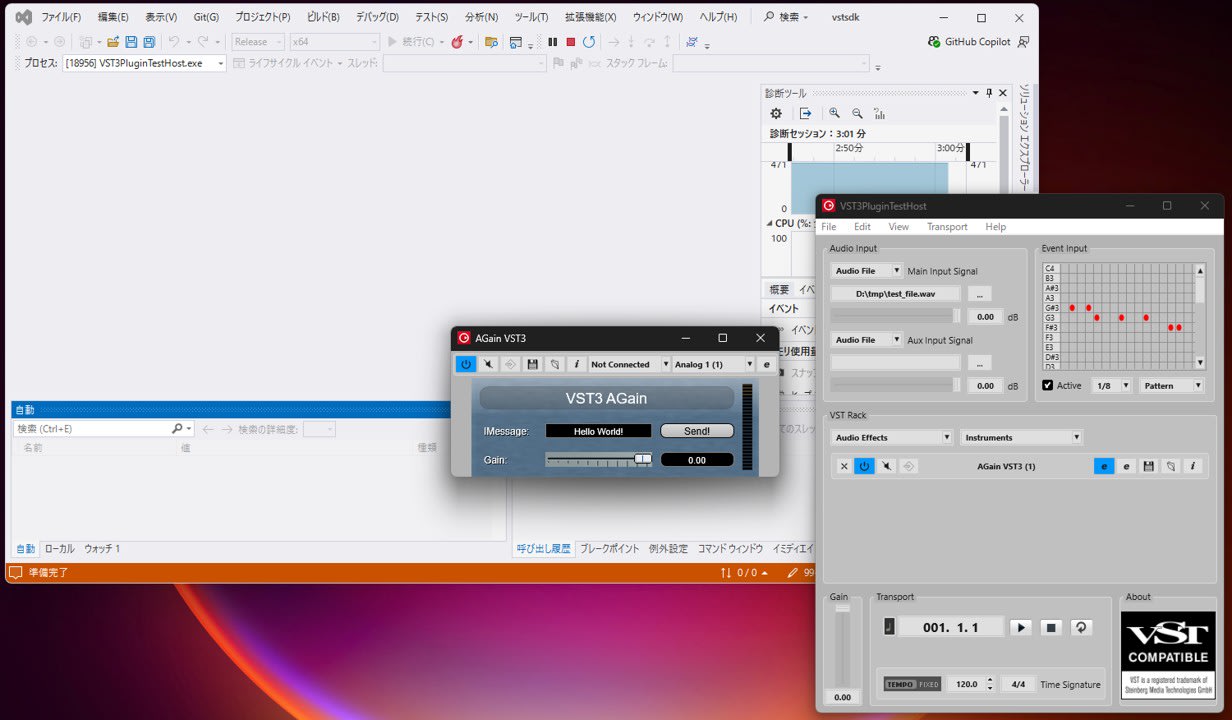
Task: Enable the Active checkbox for Event Input
Action: [1048, 385]
